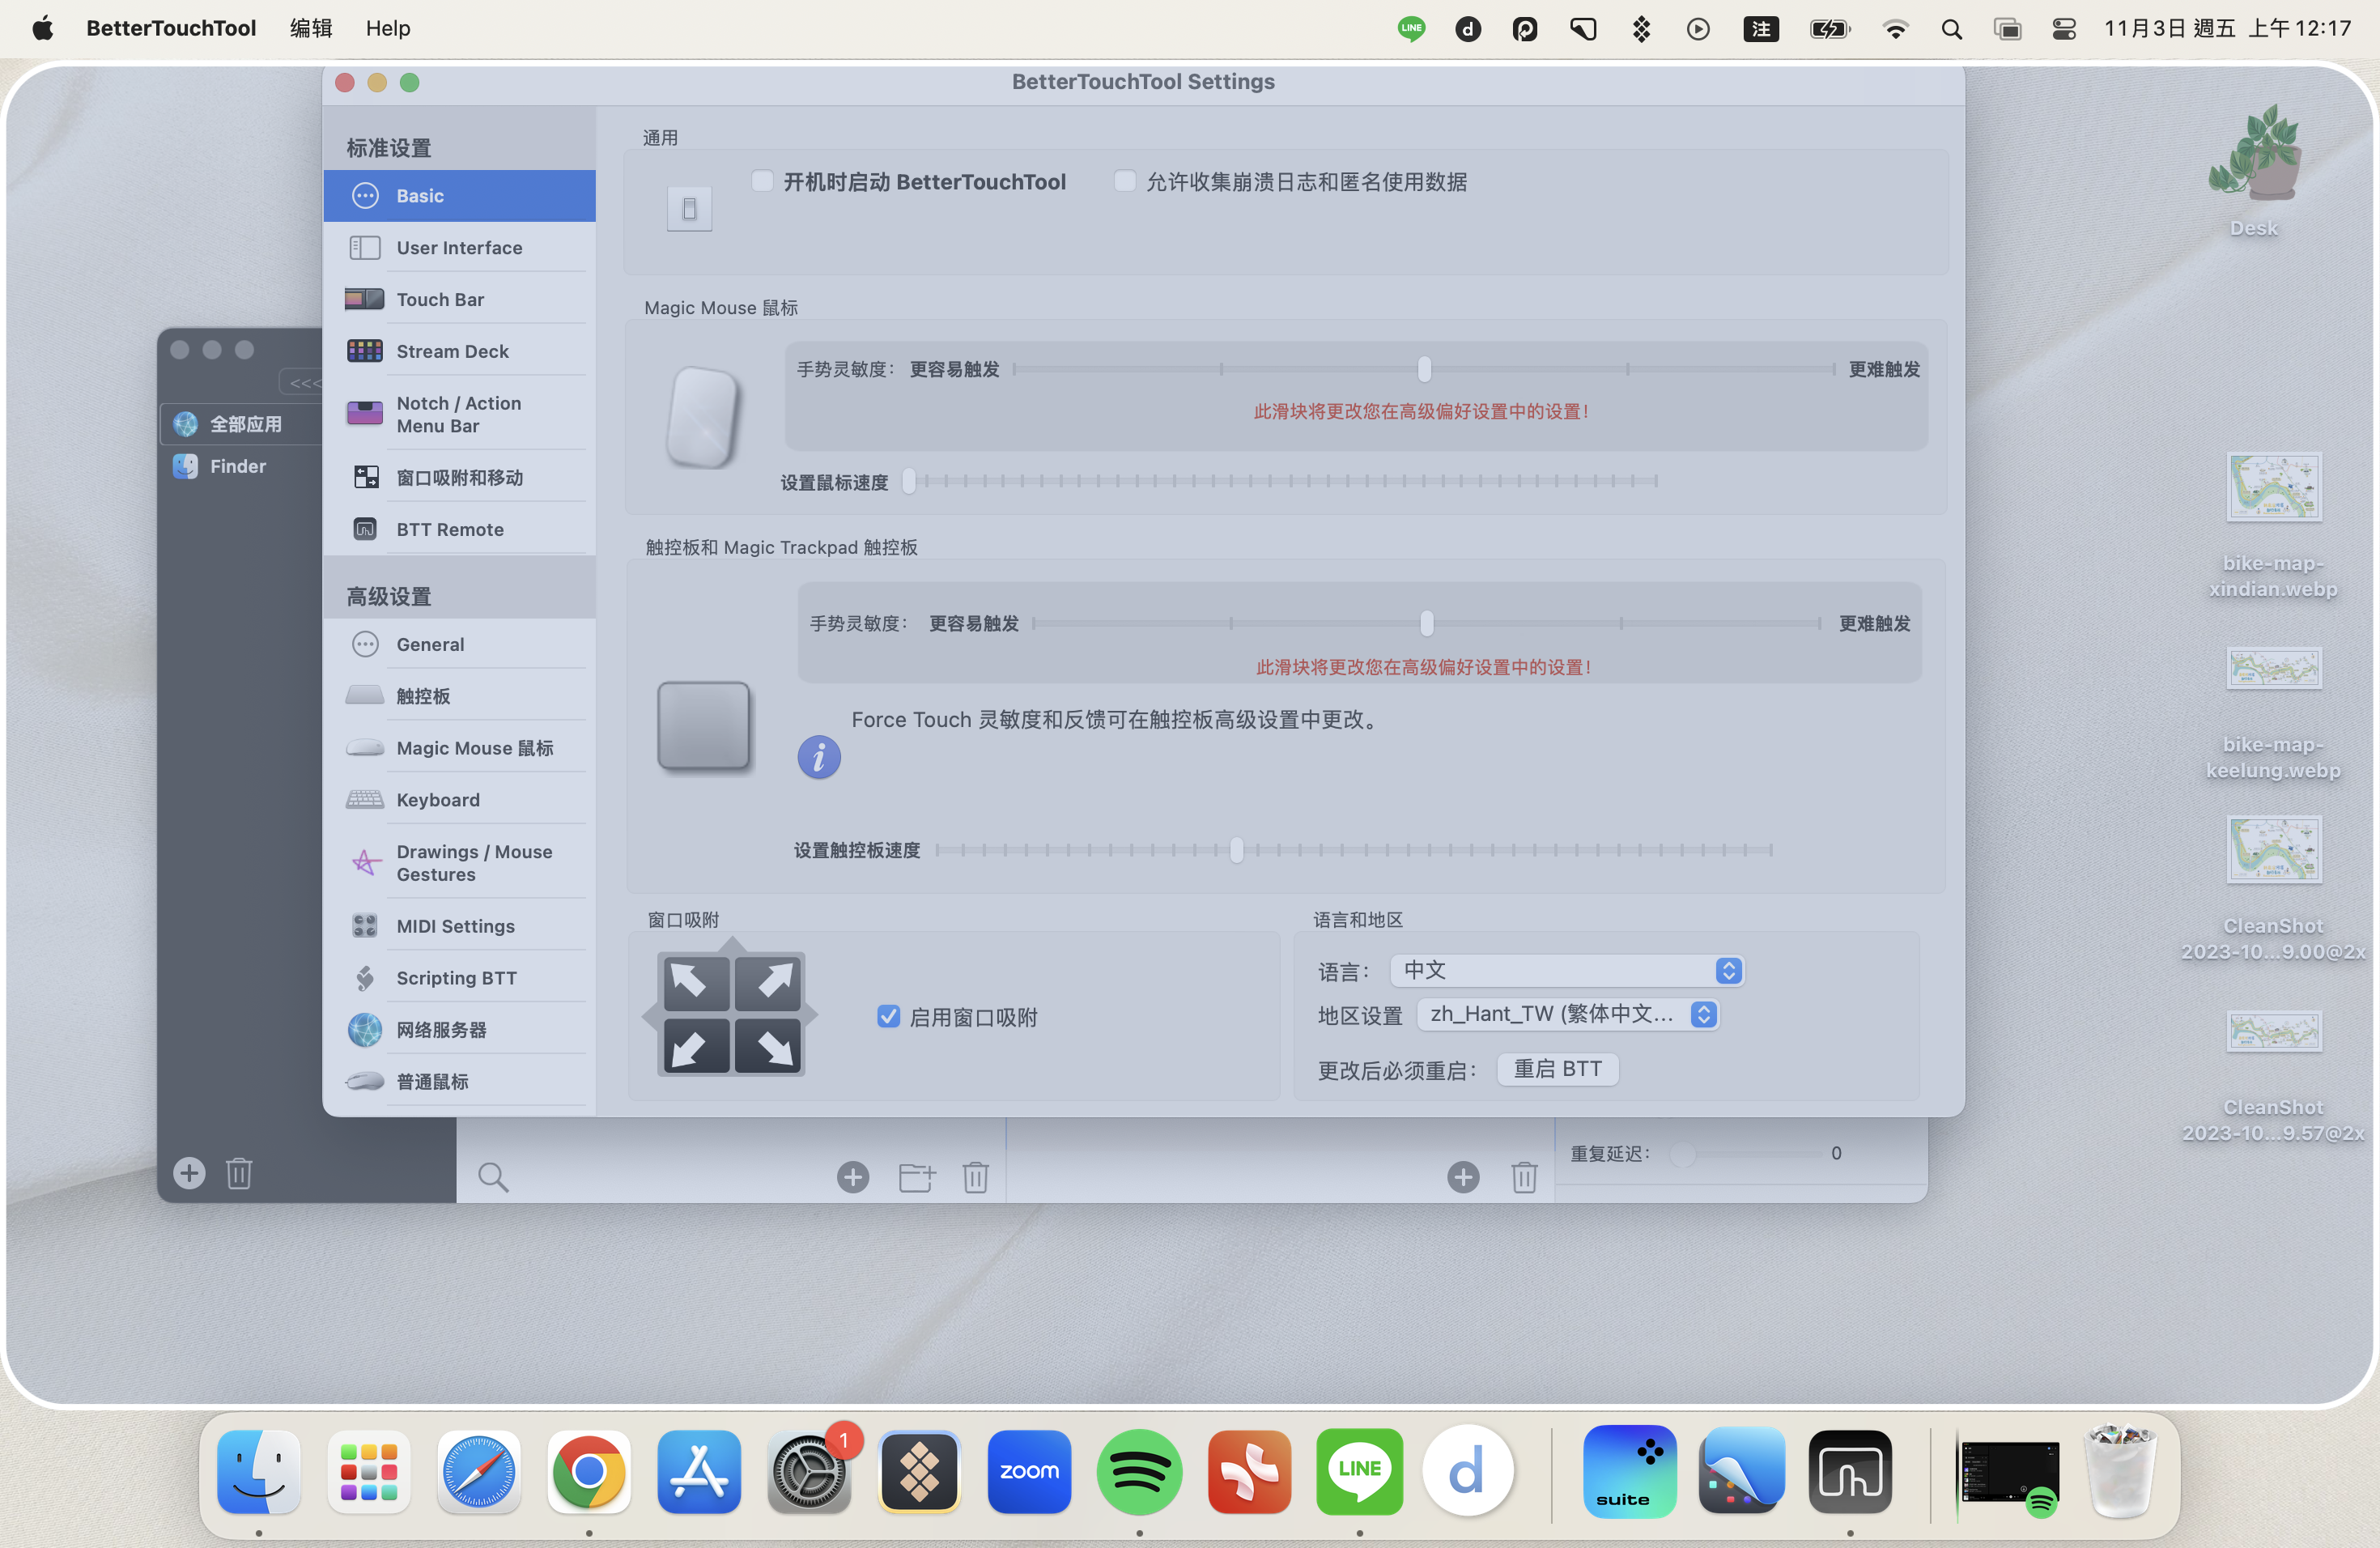Image resolution: width=2380 pixels, height=1548 pixels.
Task: Uncheck the 启用窗口吸附 checkbox
Action: 888,1017
